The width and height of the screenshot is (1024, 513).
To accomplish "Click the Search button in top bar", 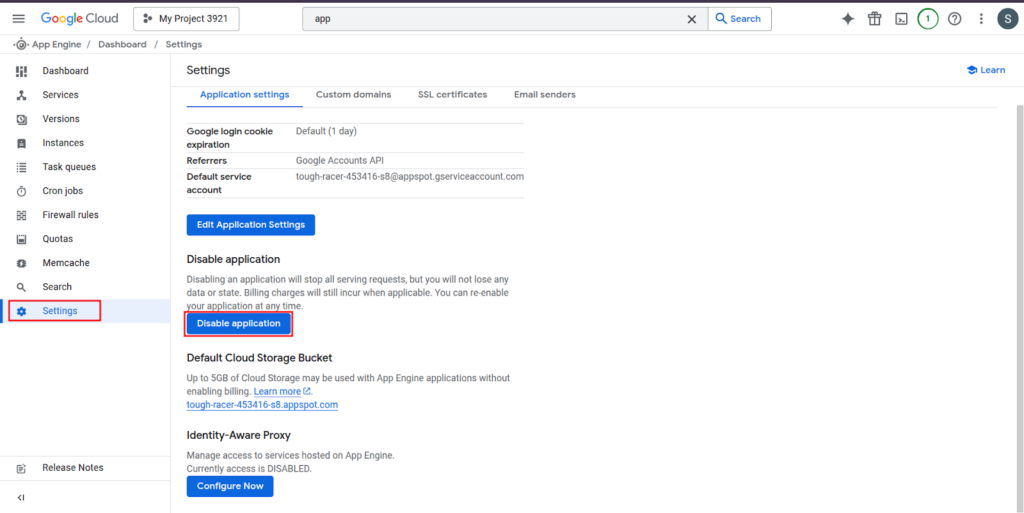I will 739,19.
